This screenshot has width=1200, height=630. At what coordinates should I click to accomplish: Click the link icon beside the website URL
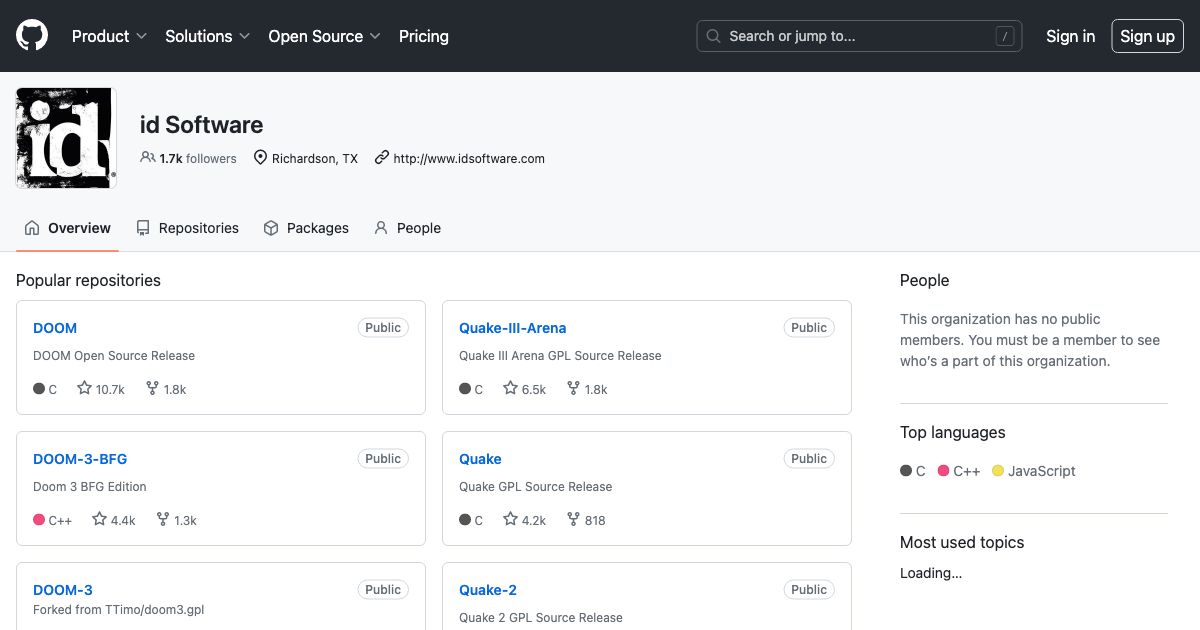(x=382, y=158)
